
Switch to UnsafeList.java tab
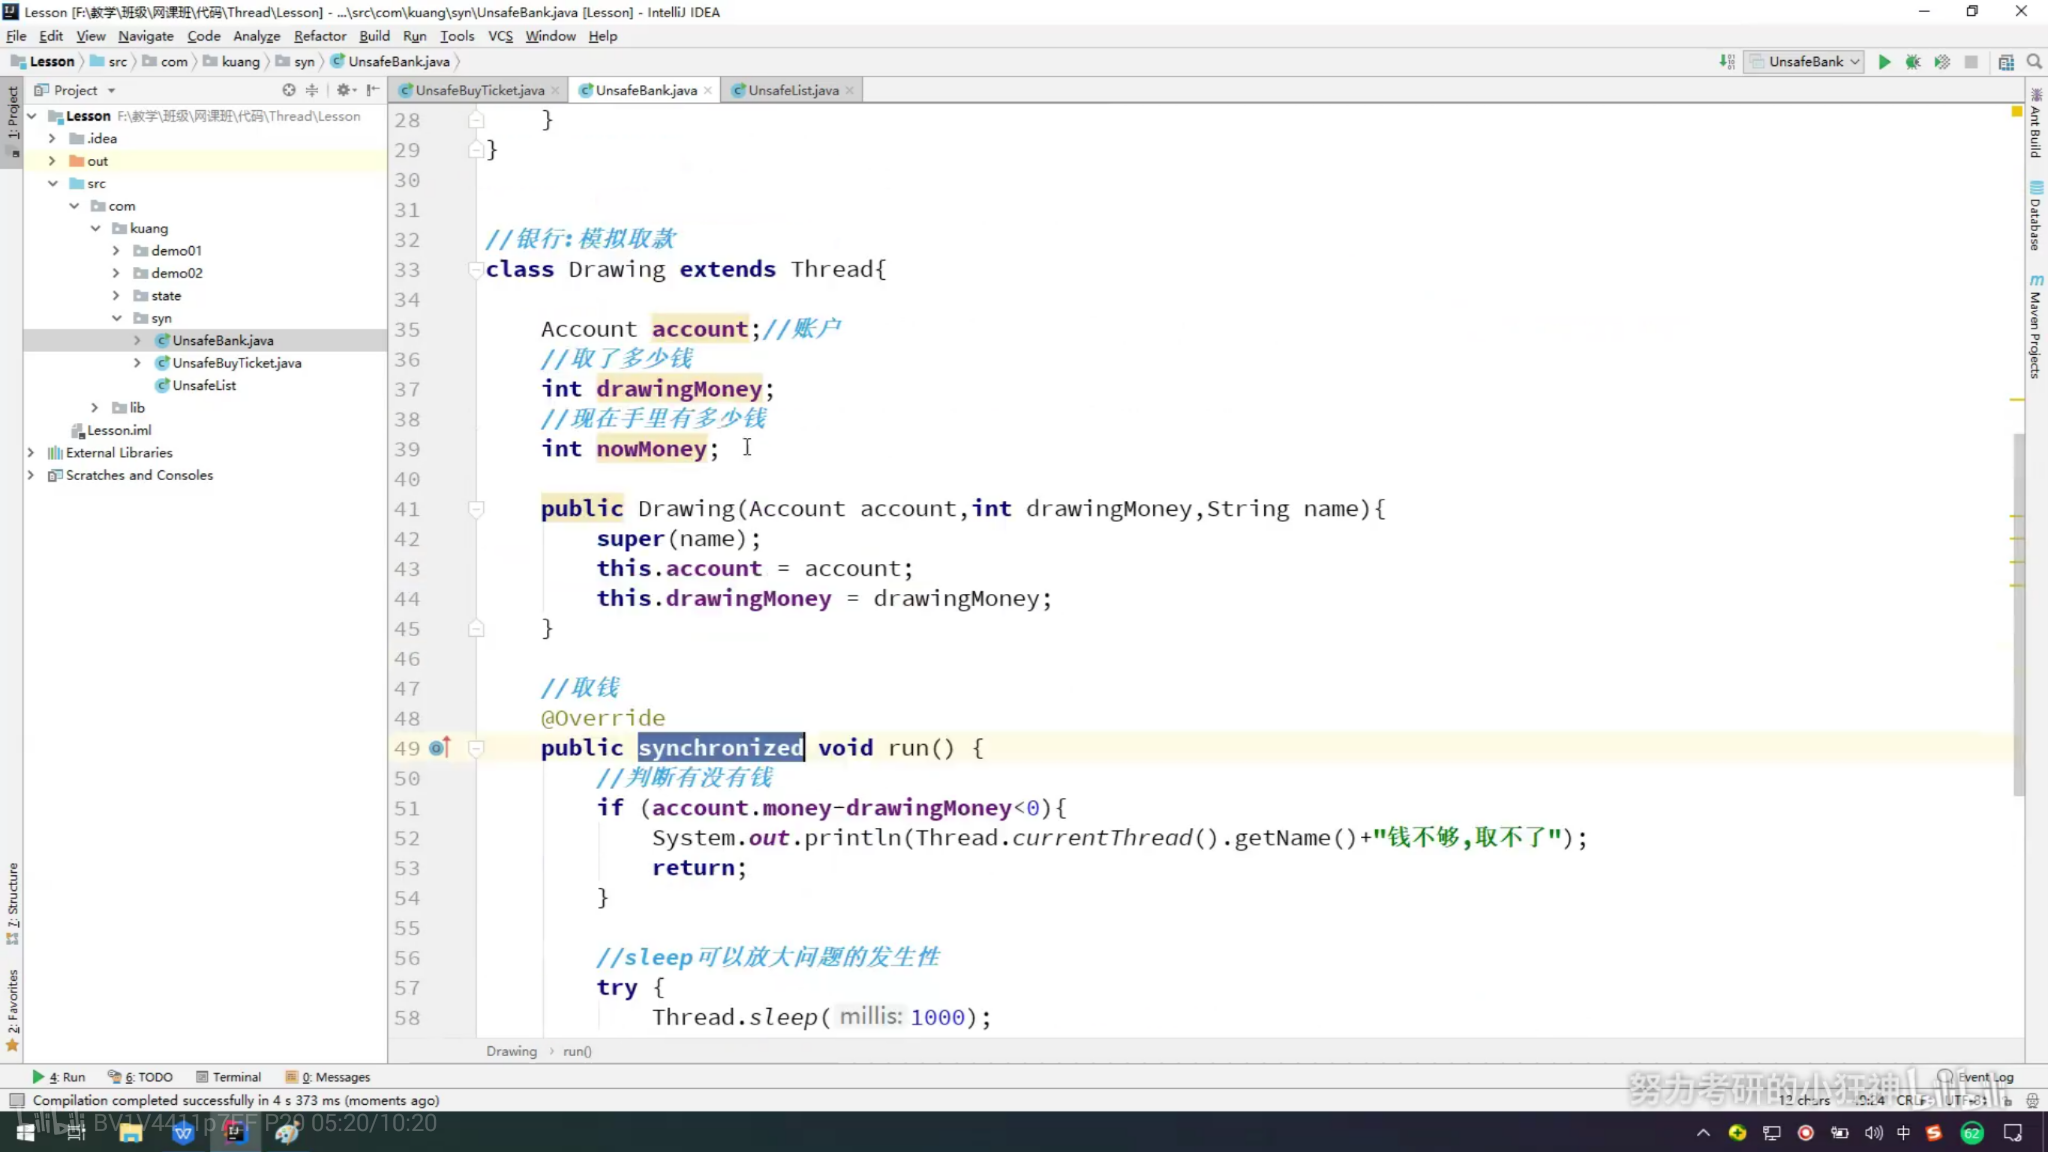793,90
